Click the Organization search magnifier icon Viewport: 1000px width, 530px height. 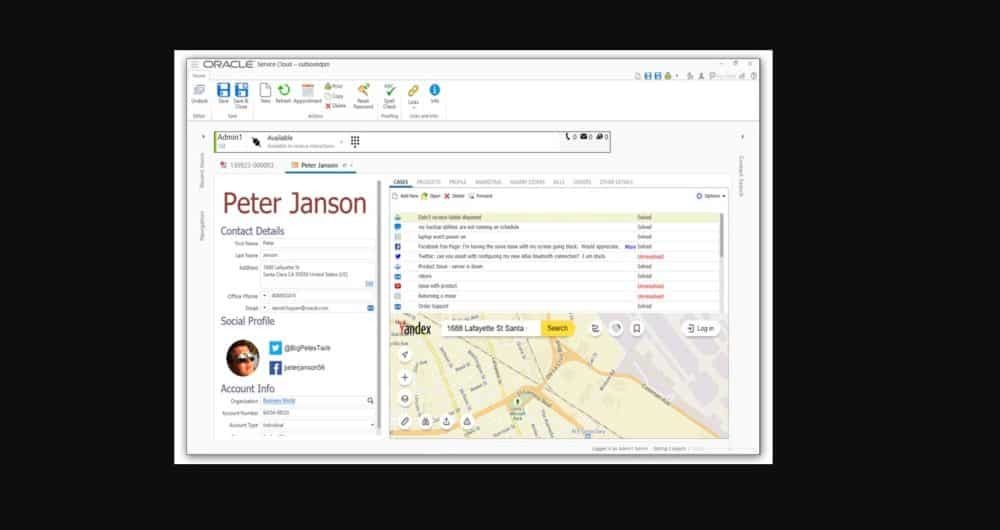370,401
